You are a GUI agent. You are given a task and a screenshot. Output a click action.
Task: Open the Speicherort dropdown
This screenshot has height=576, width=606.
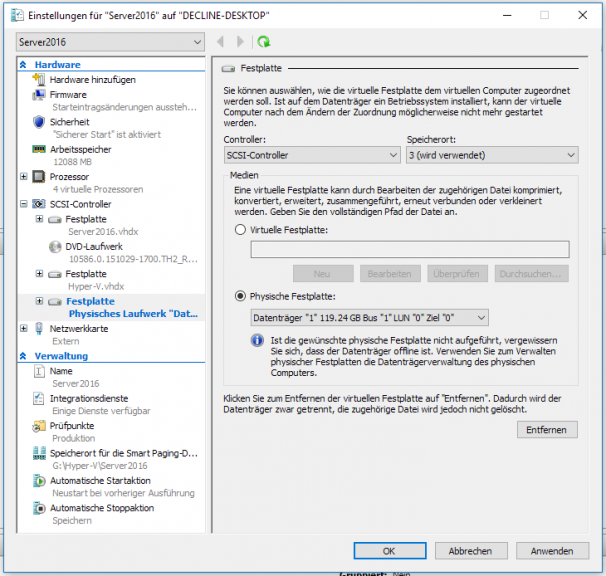(x=492, y=155)
